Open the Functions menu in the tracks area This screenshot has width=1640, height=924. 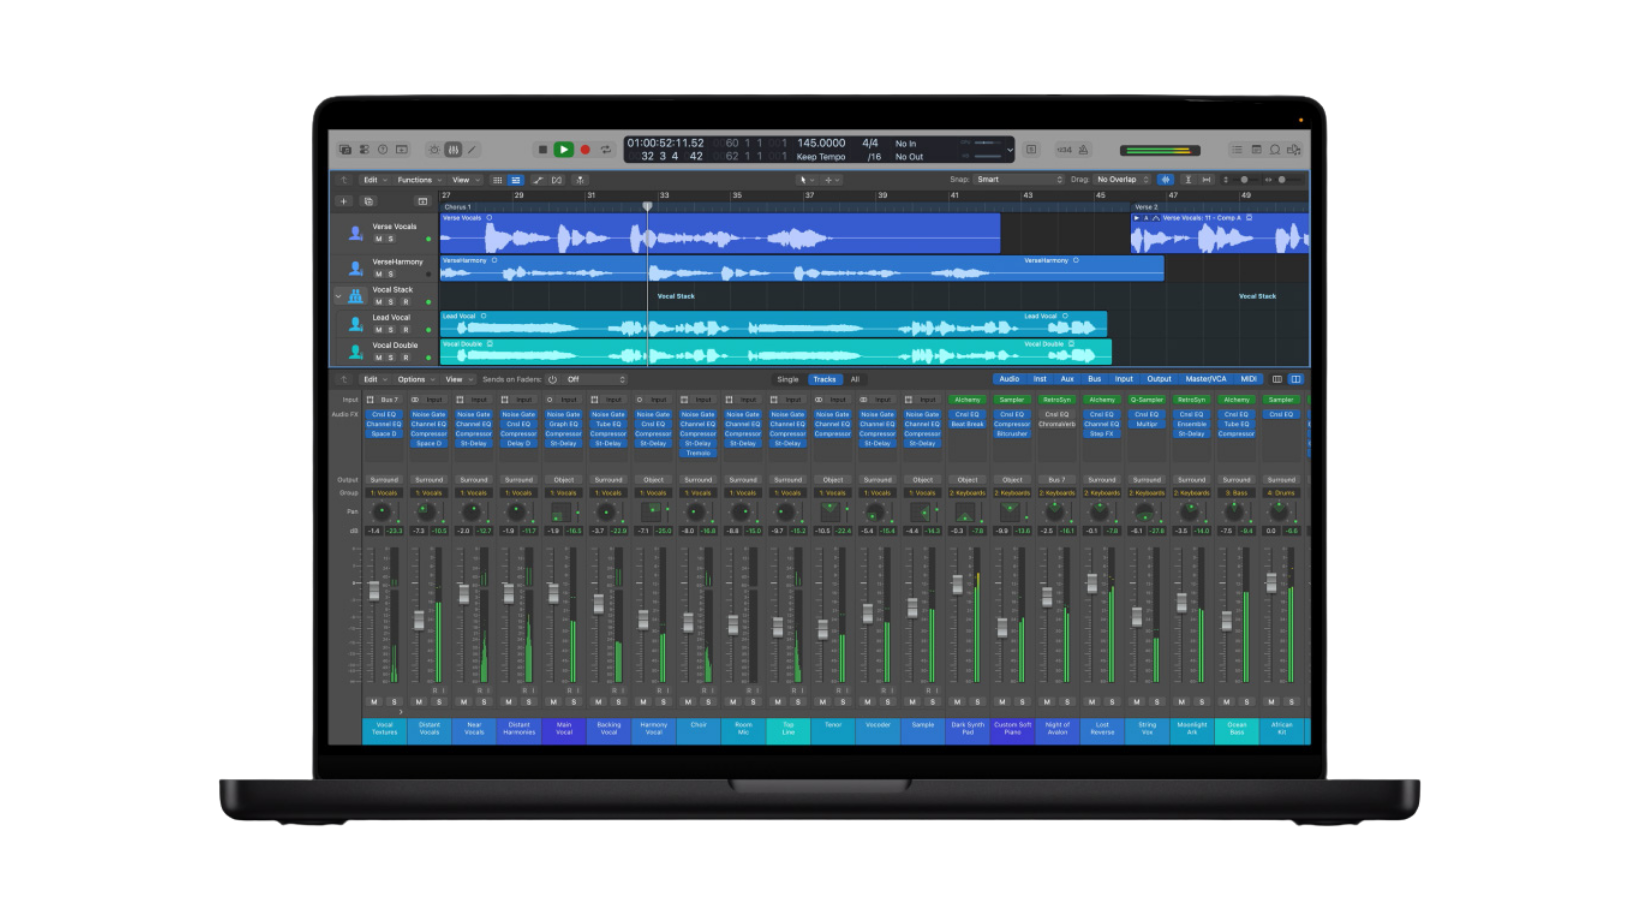click(x=417, y=180)
